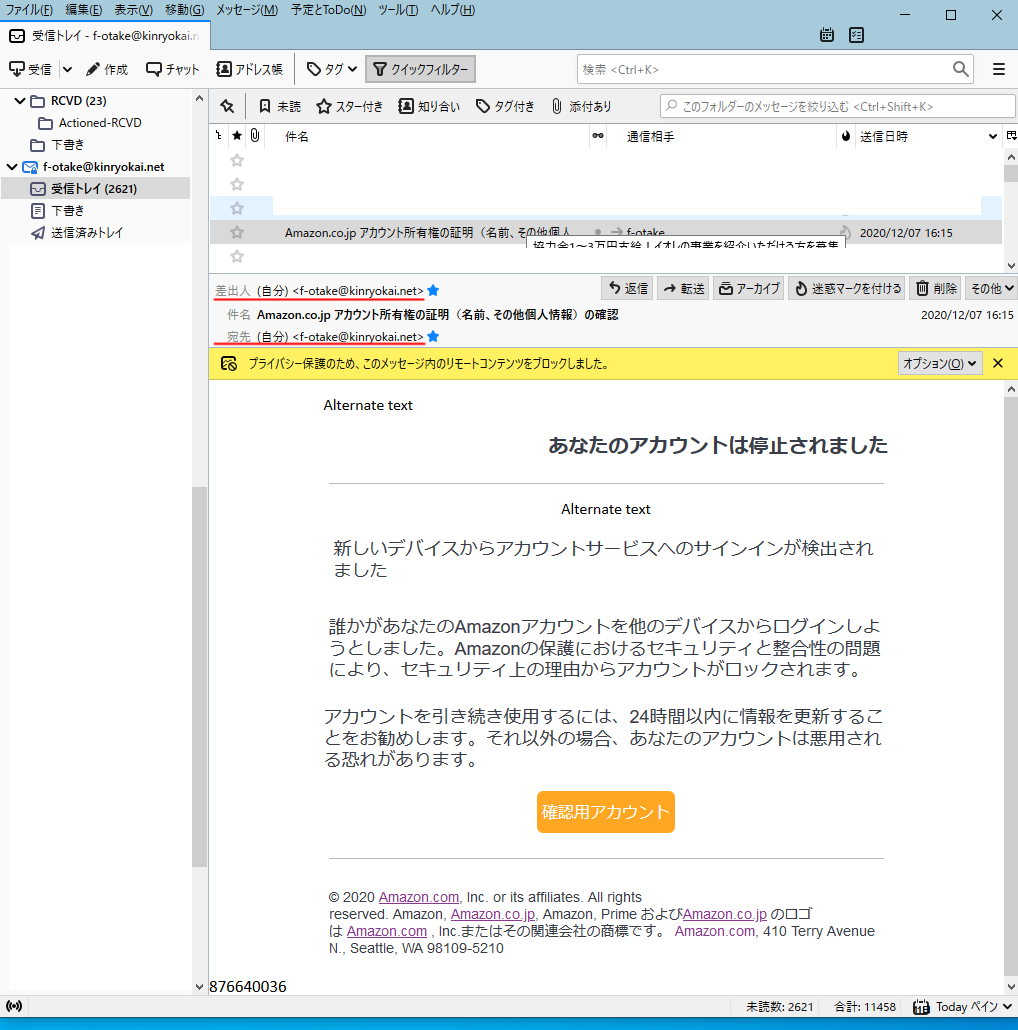Select the Actioned-RCVD folder

coord(90,123)
